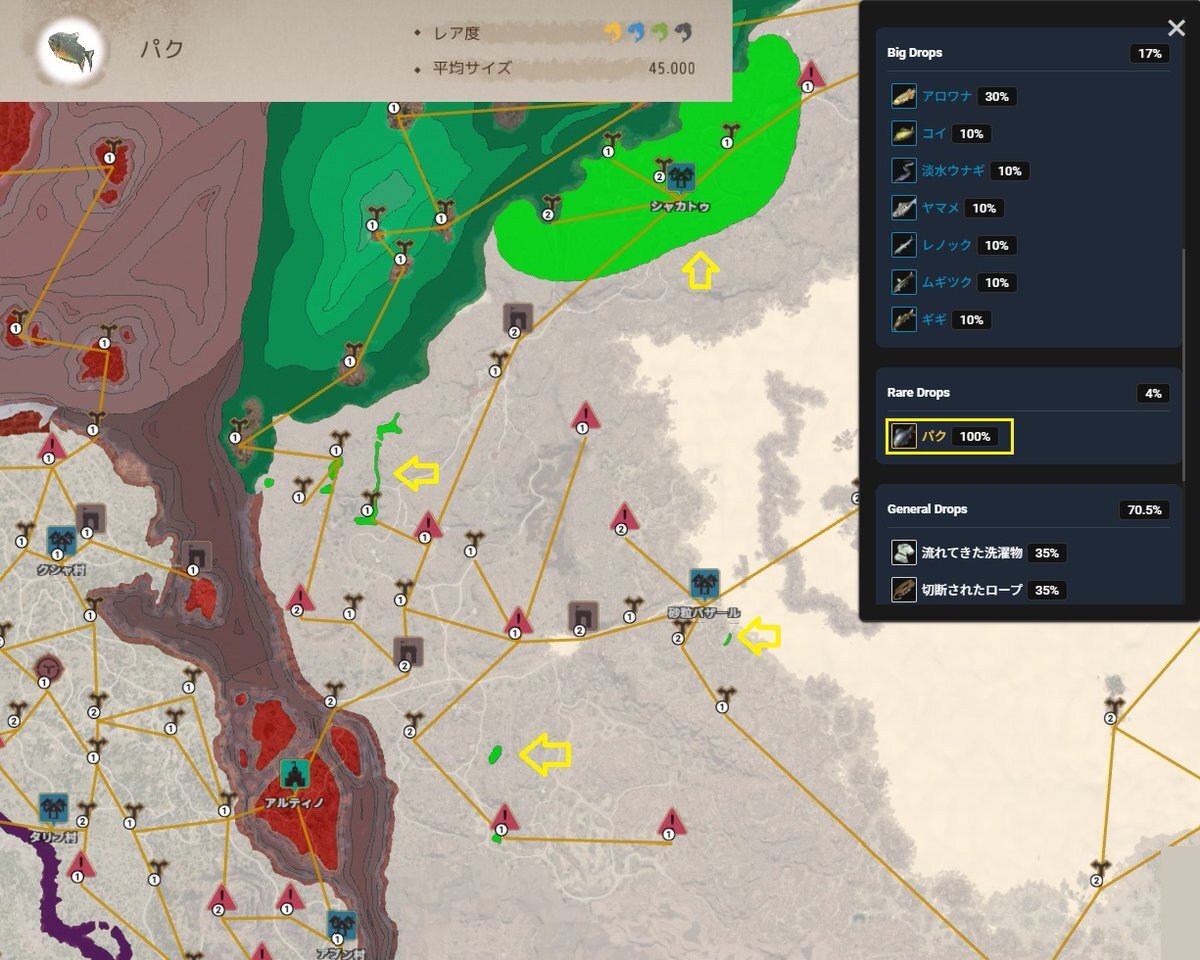
Task: Open the コイ item link
Action: [x=934, y=134]
